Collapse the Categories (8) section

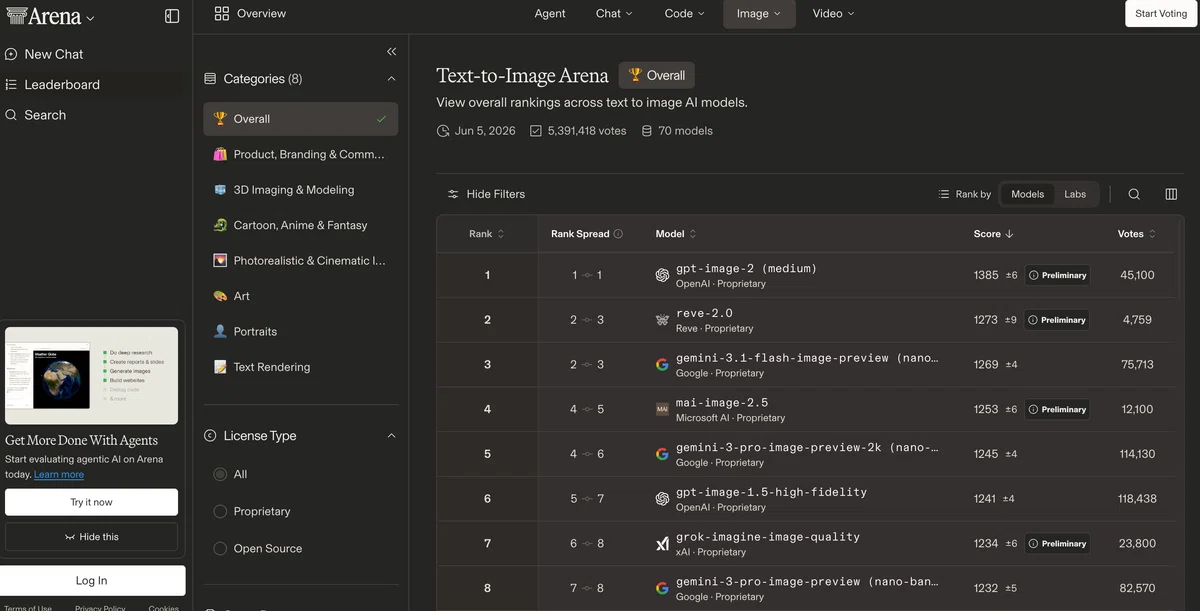(x=391, y=79)
